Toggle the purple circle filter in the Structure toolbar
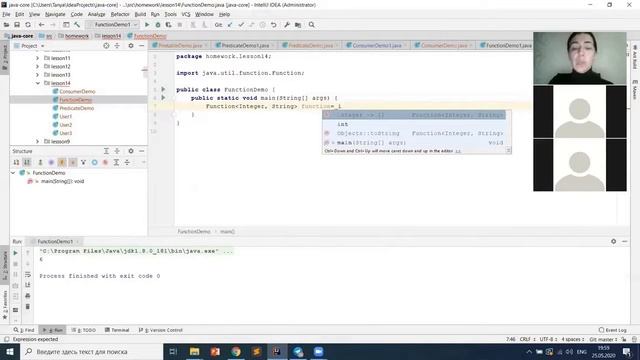 [x=51, y=162]
